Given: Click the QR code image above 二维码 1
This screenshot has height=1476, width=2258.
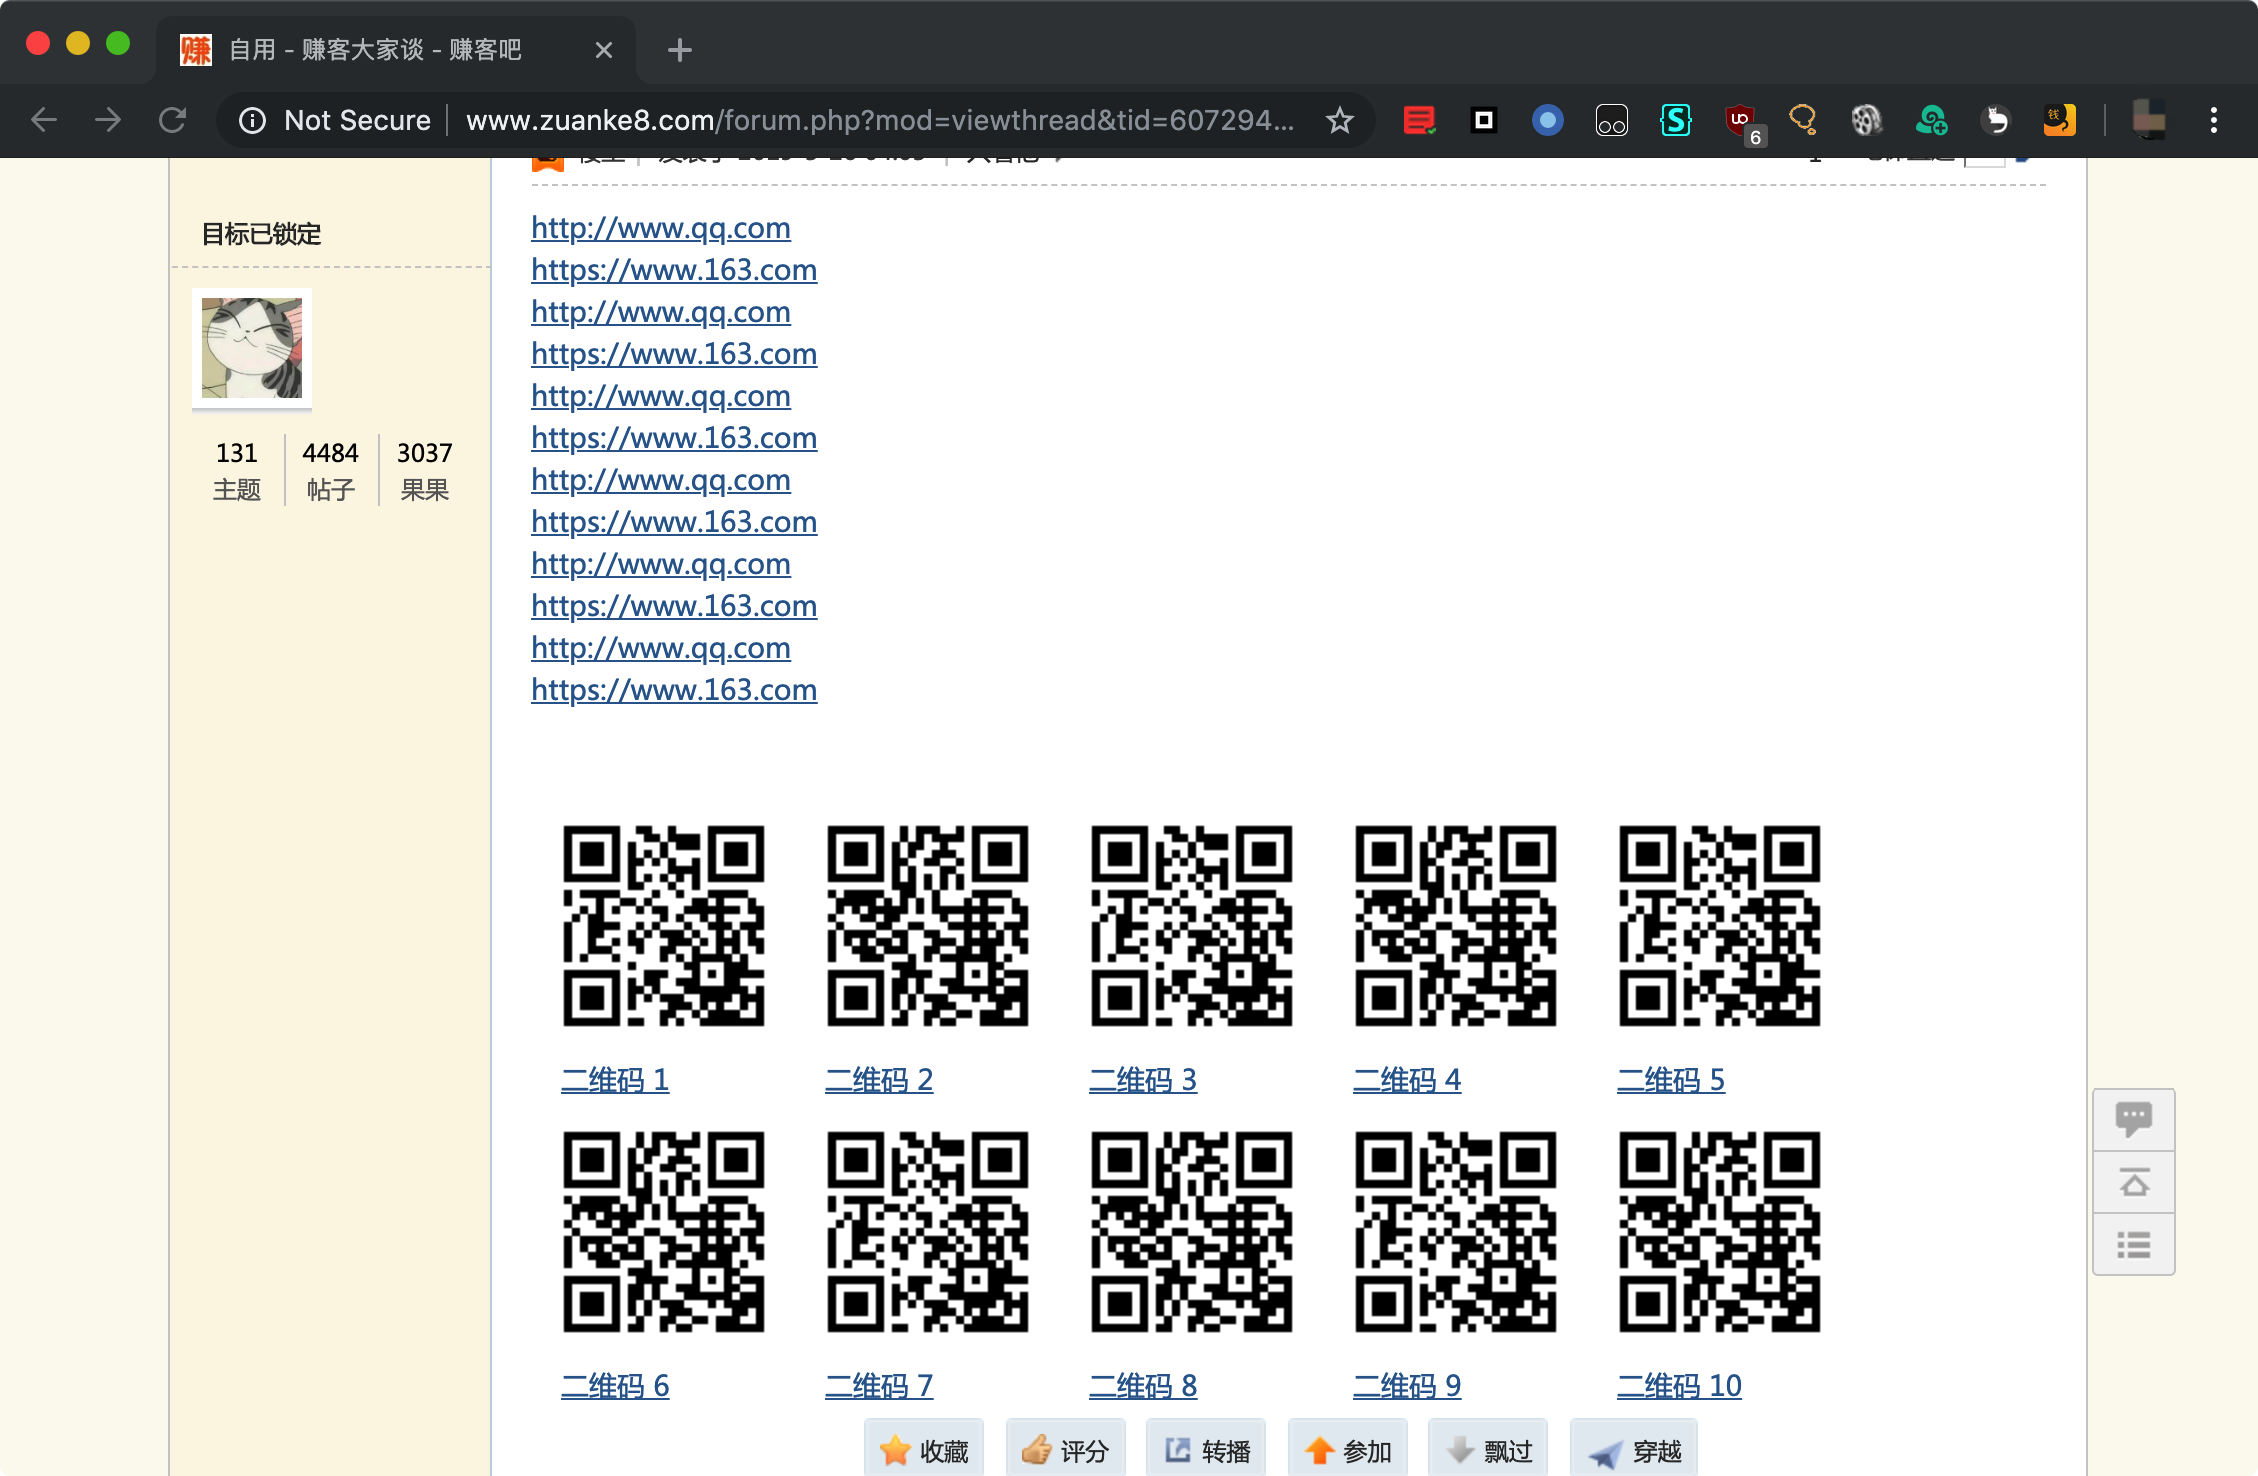Looking at the screenshot, I should 664,926.
